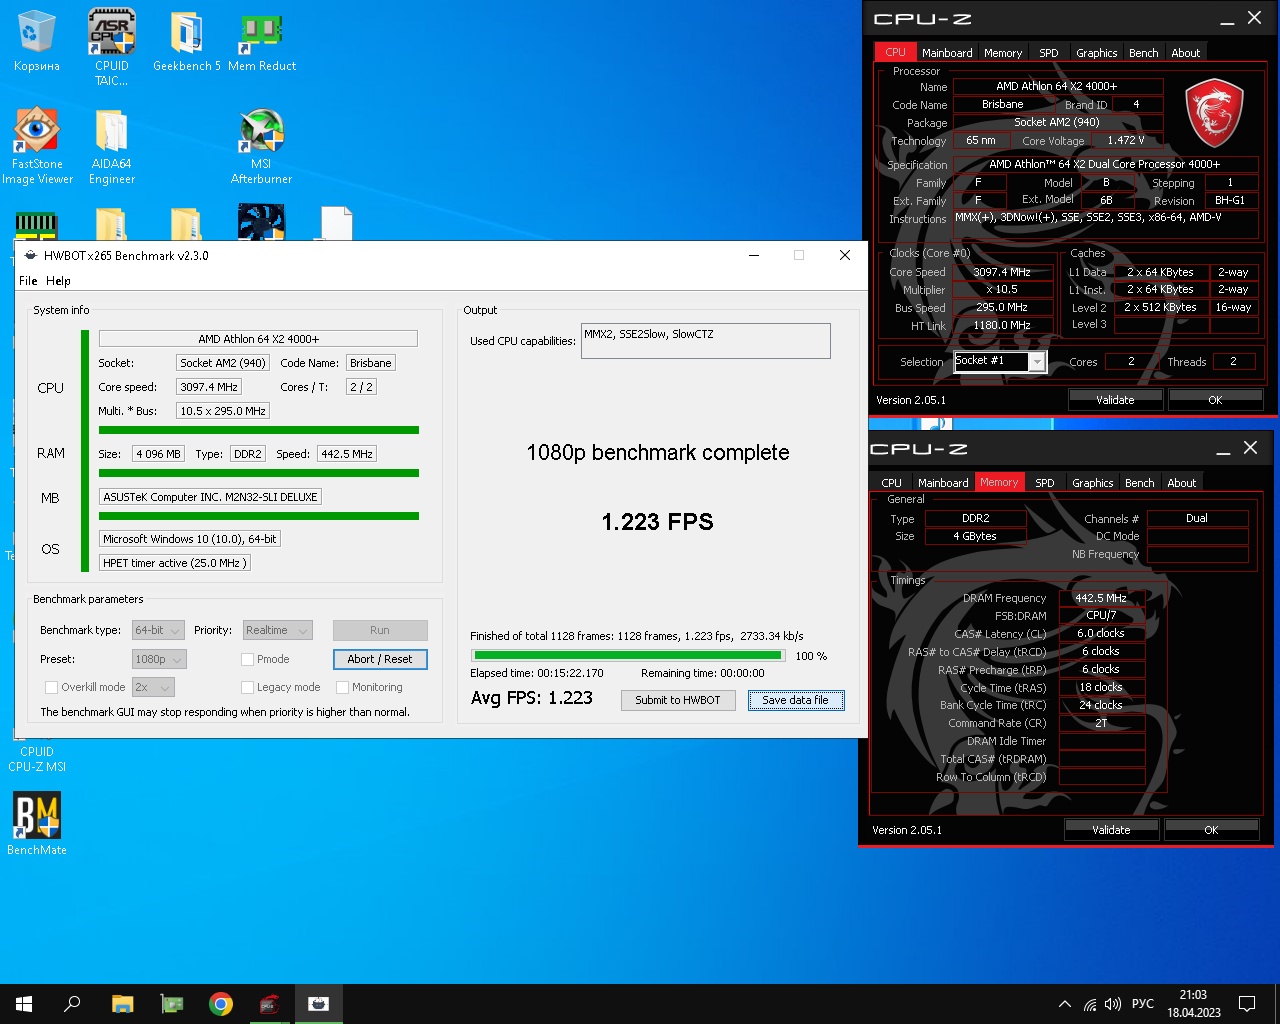Open the Benchmark type 64-bit dropdown
Screen dimensions: 1280x1024
pyautogui.click(x=159, y=630)
